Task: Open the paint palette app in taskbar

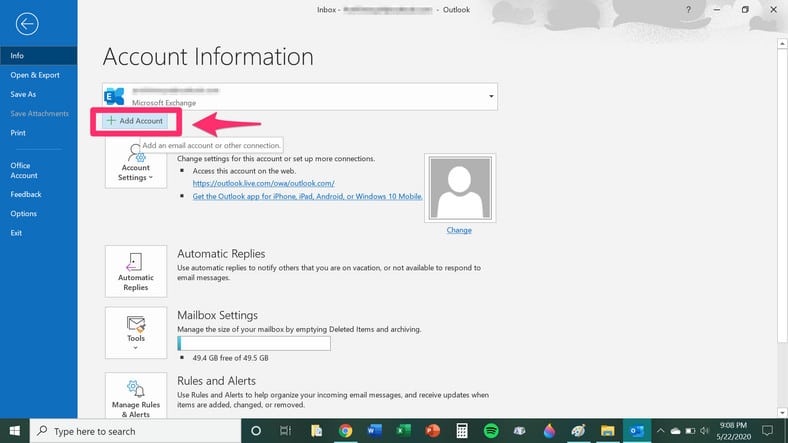Action: point(578,431)
